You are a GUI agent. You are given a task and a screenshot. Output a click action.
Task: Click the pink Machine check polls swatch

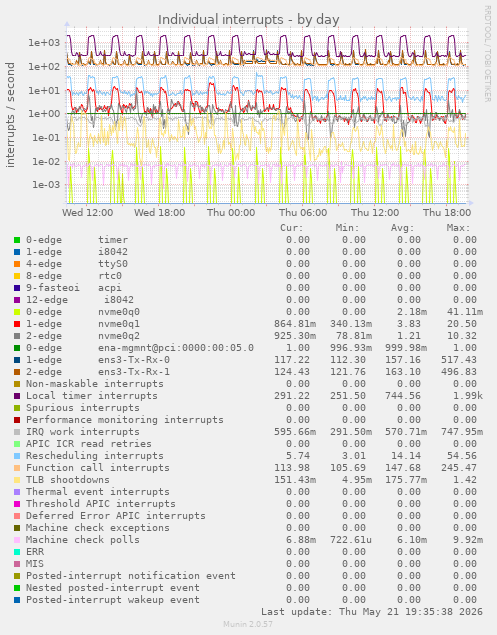[17, 540]
